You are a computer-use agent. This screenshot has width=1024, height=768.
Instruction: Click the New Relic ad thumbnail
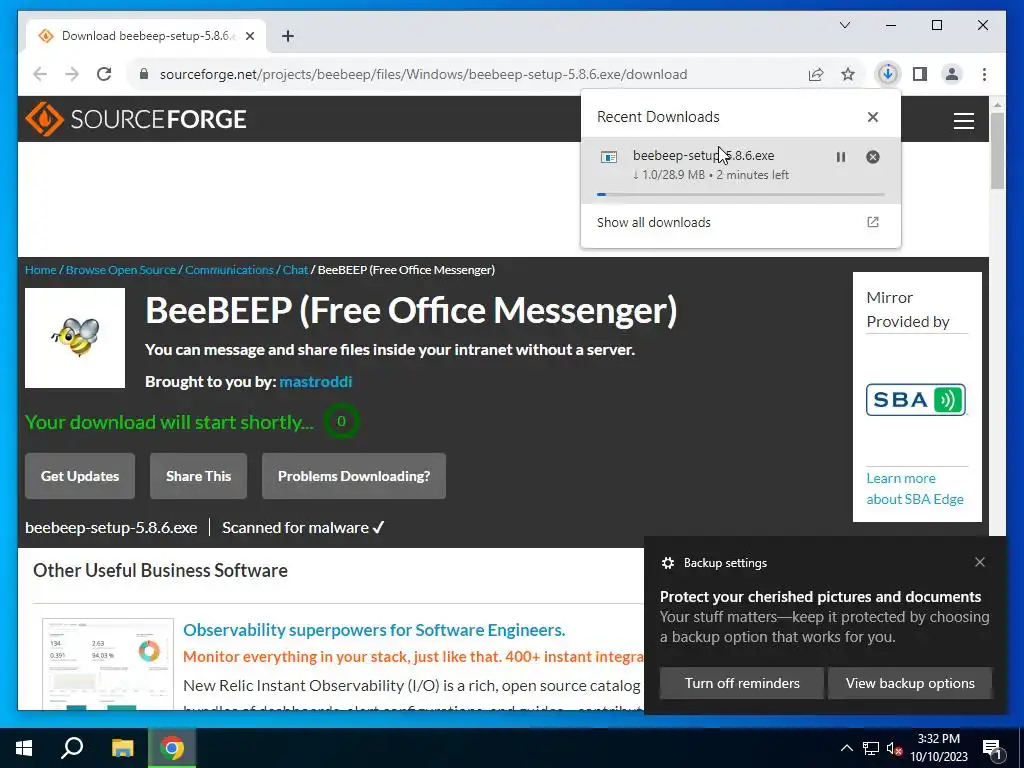108,664
